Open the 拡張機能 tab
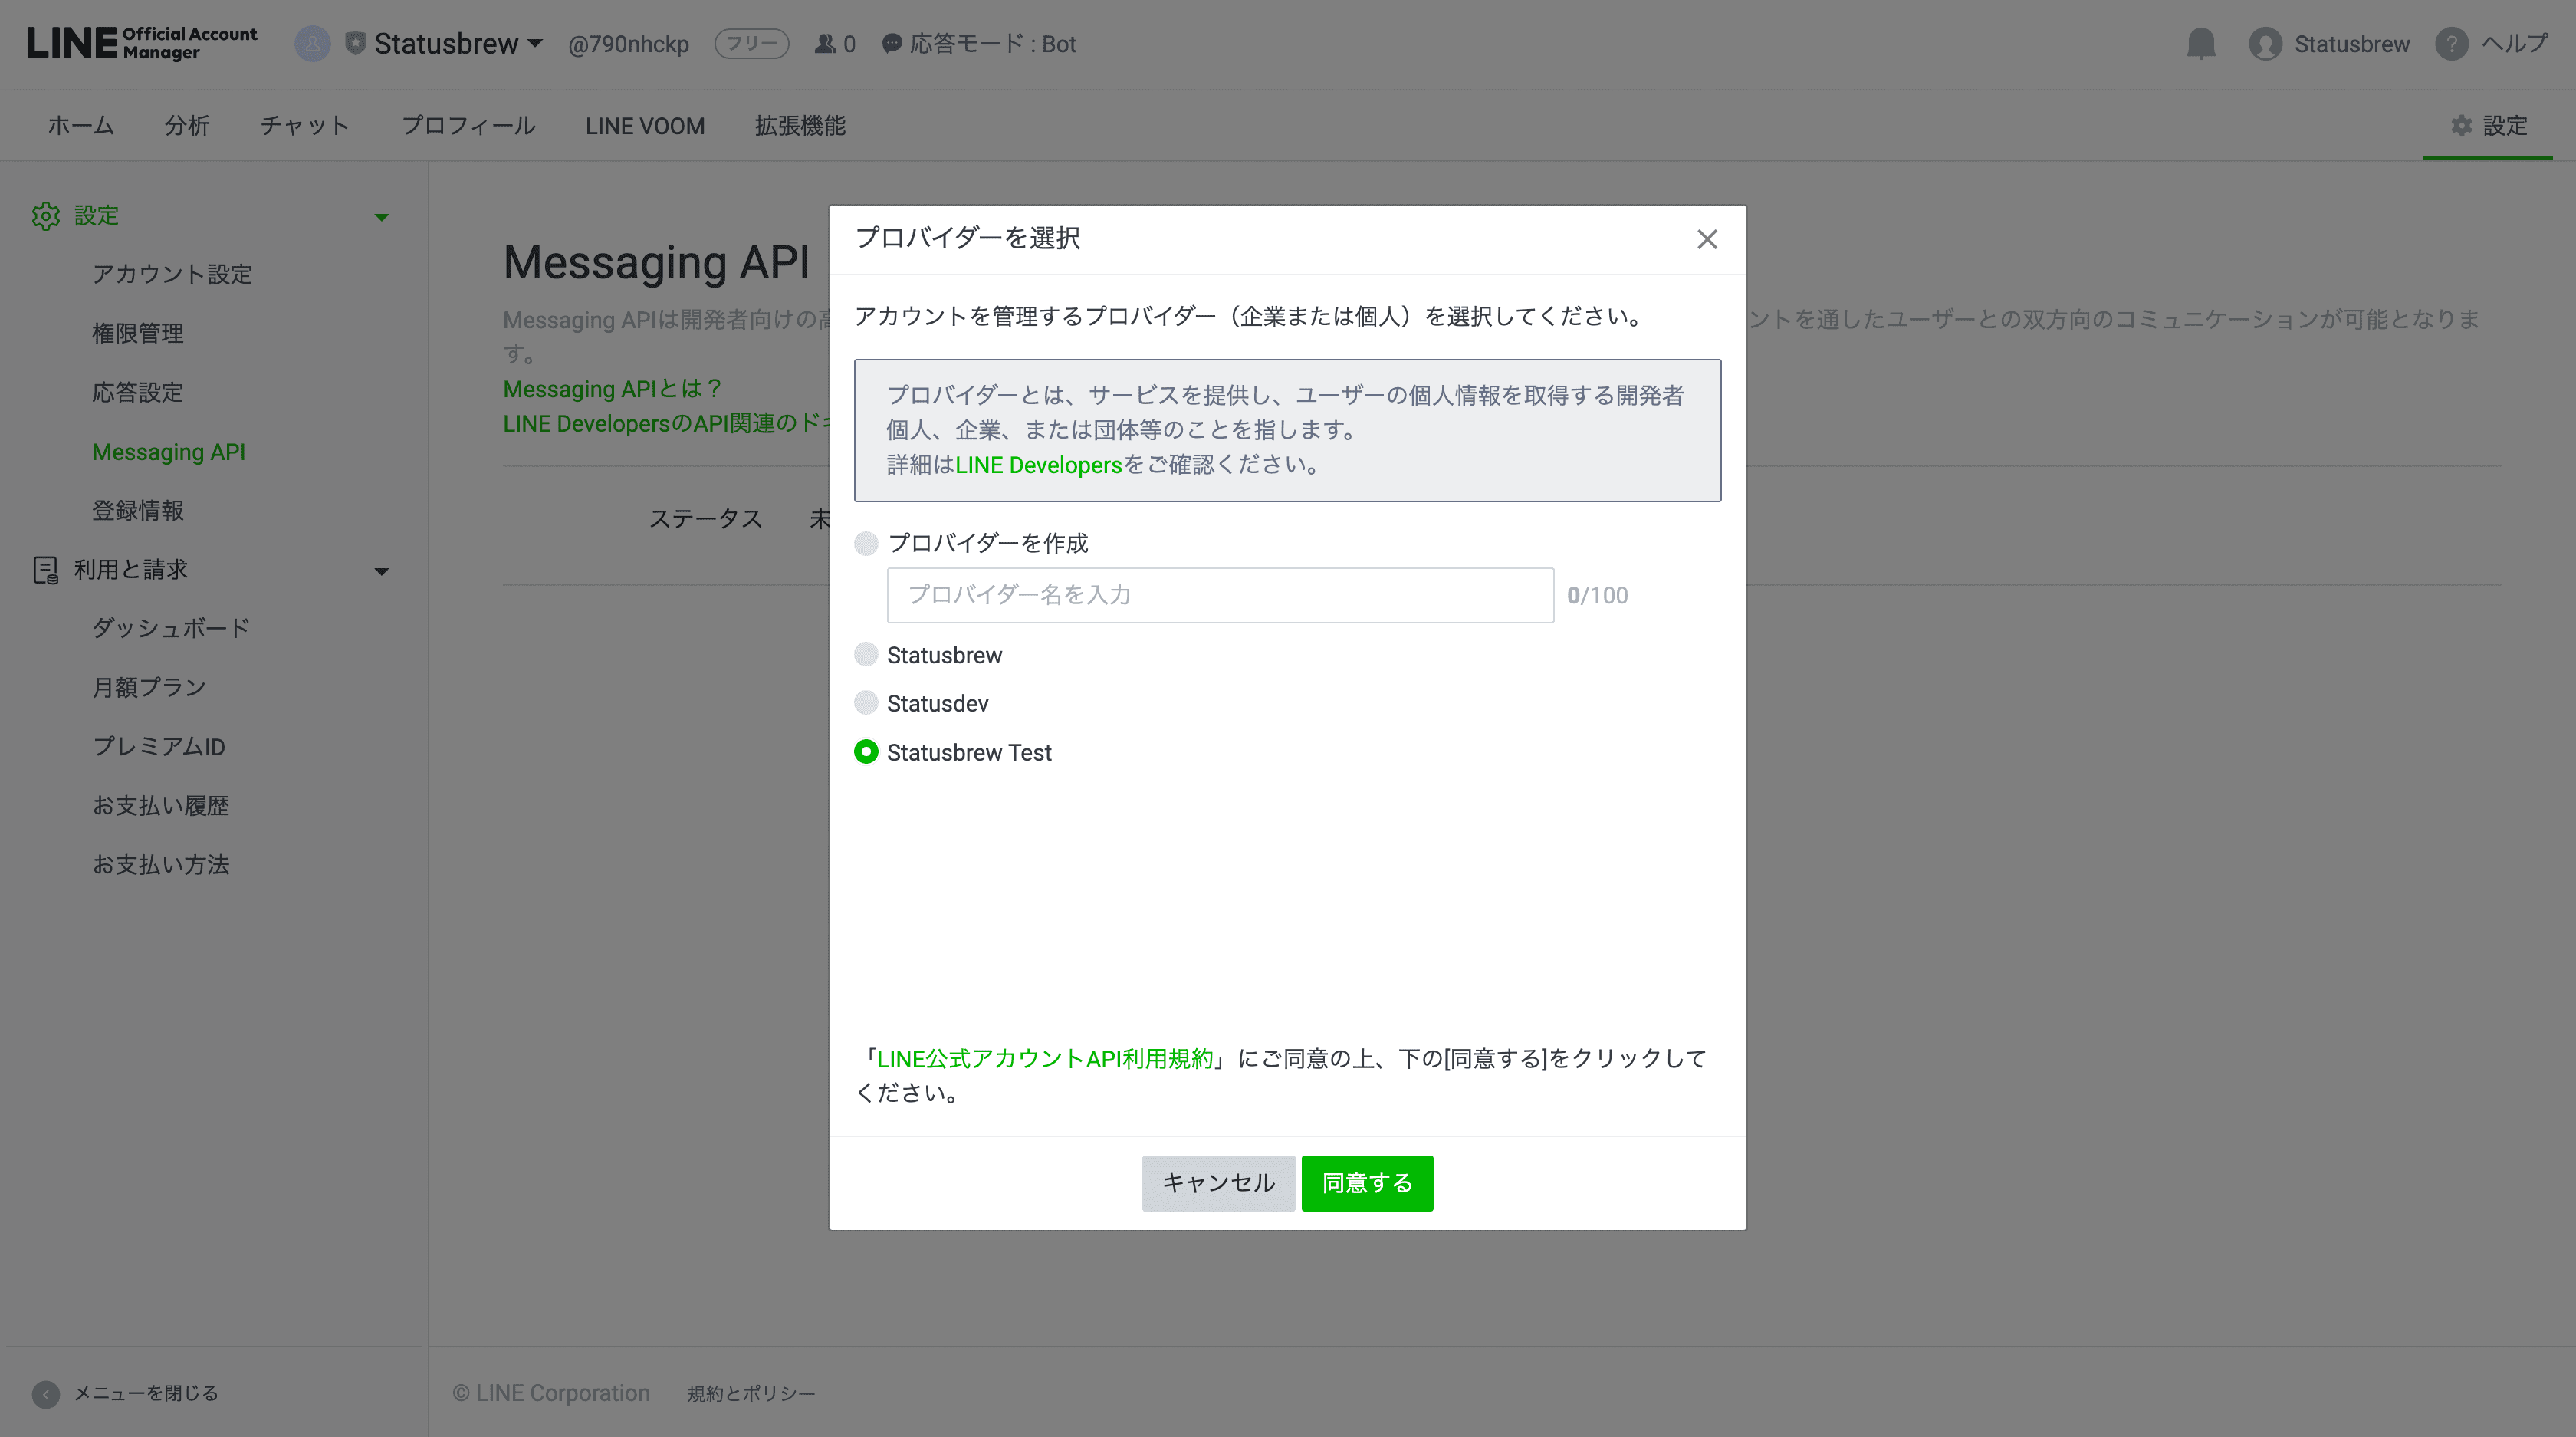This screenshot has height=1437, width=2576. 800,126
